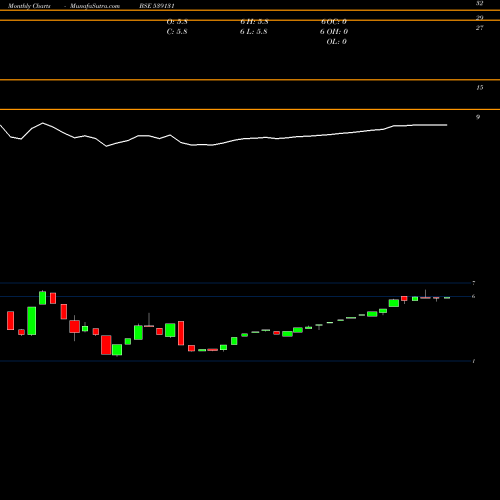
Task: Click the price axis label '27'
Action: click(479, 28)
